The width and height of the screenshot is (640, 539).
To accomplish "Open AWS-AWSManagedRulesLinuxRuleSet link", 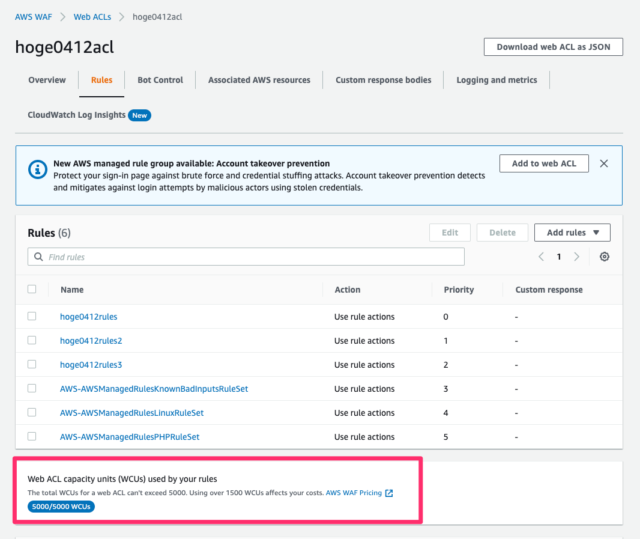I will [132, 413].
